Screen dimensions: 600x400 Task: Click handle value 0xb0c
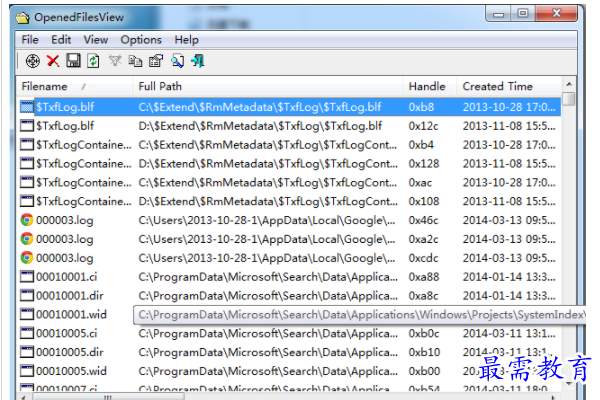click(423, 333)
